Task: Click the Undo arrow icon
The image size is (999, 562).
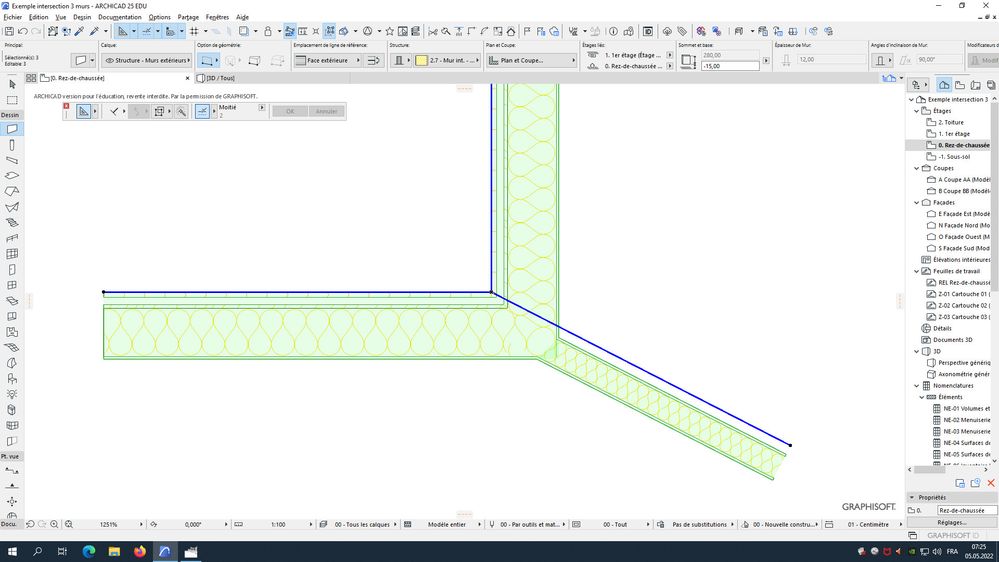Action: (23, 31)
